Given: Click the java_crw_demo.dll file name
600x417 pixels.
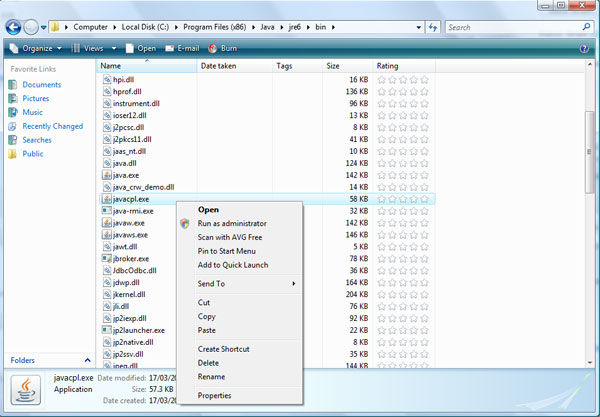Looking at the screenshot, I should click(x=143, y=187).
